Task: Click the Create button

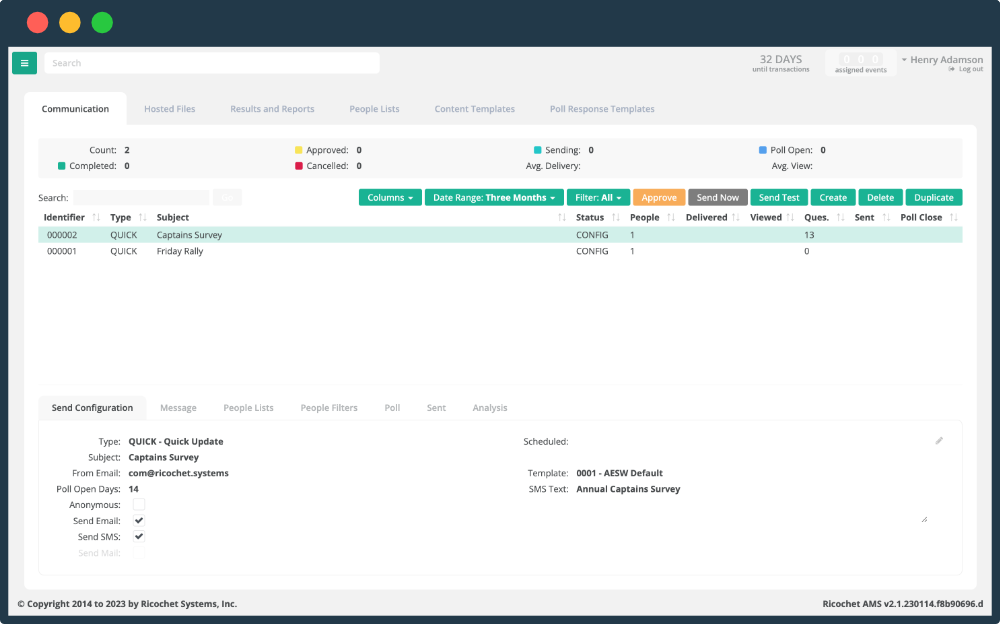Action: 833,198
